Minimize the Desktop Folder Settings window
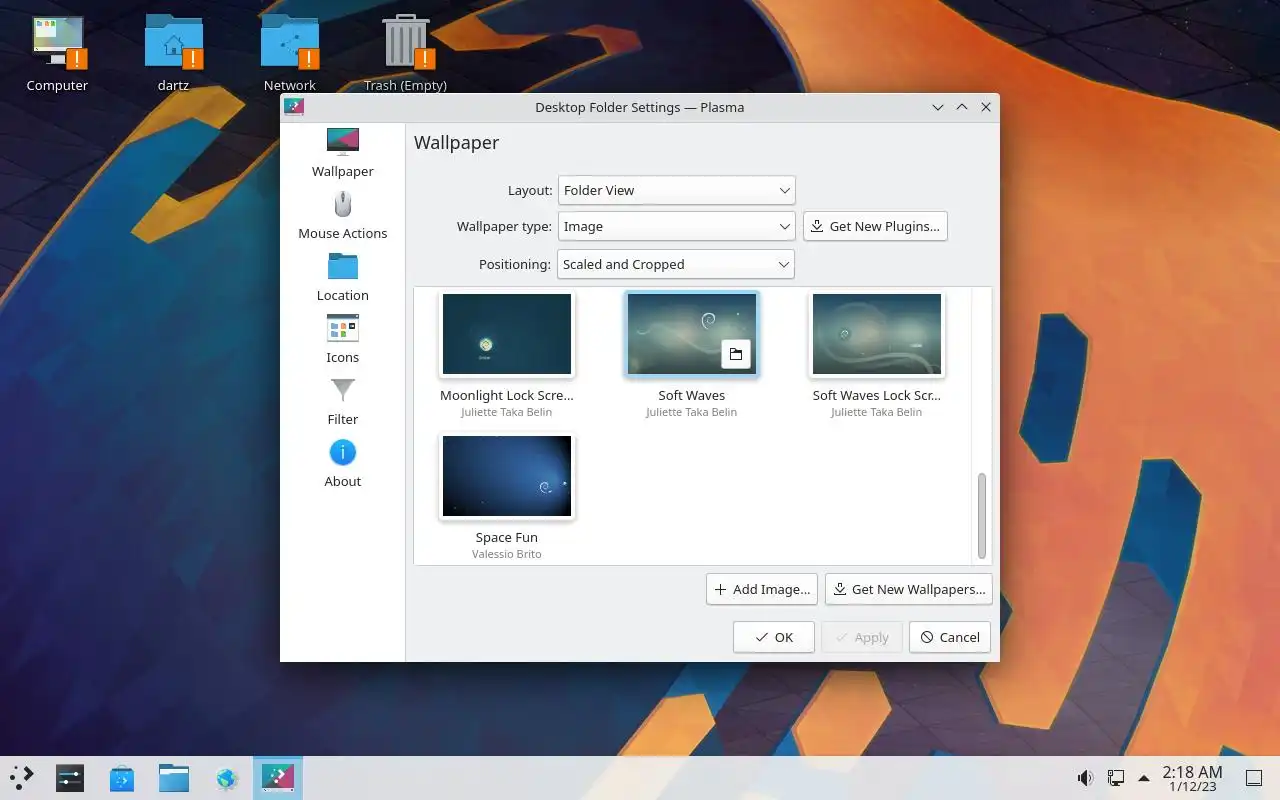This screenshot has height=800, width=1280. (x=938, y=107)
